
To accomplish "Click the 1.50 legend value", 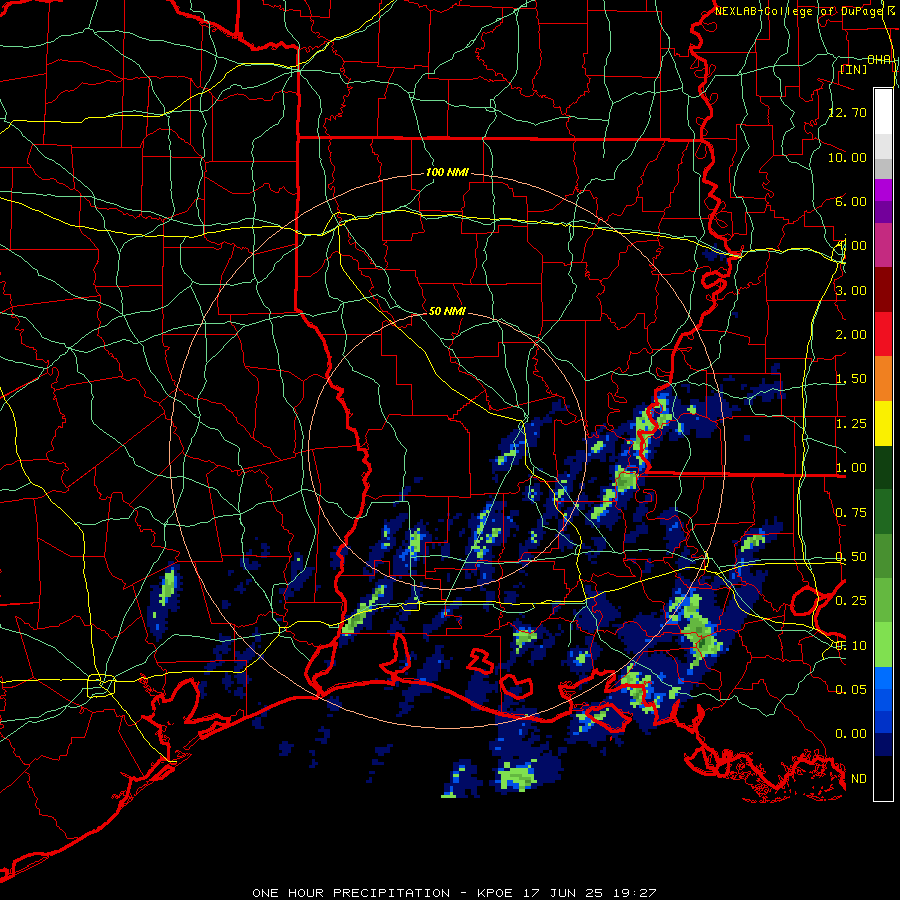I will [x=851, y=379].
